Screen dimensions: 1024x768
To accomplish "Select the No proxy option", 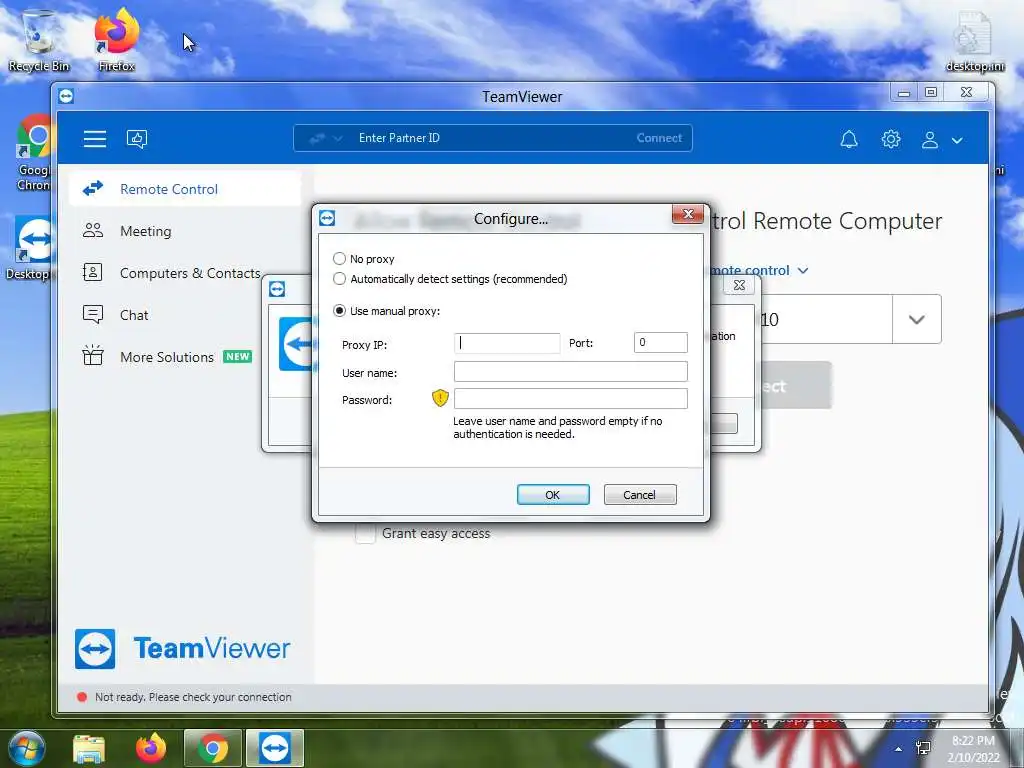I will pyautogui.click(x=339, y=259).
